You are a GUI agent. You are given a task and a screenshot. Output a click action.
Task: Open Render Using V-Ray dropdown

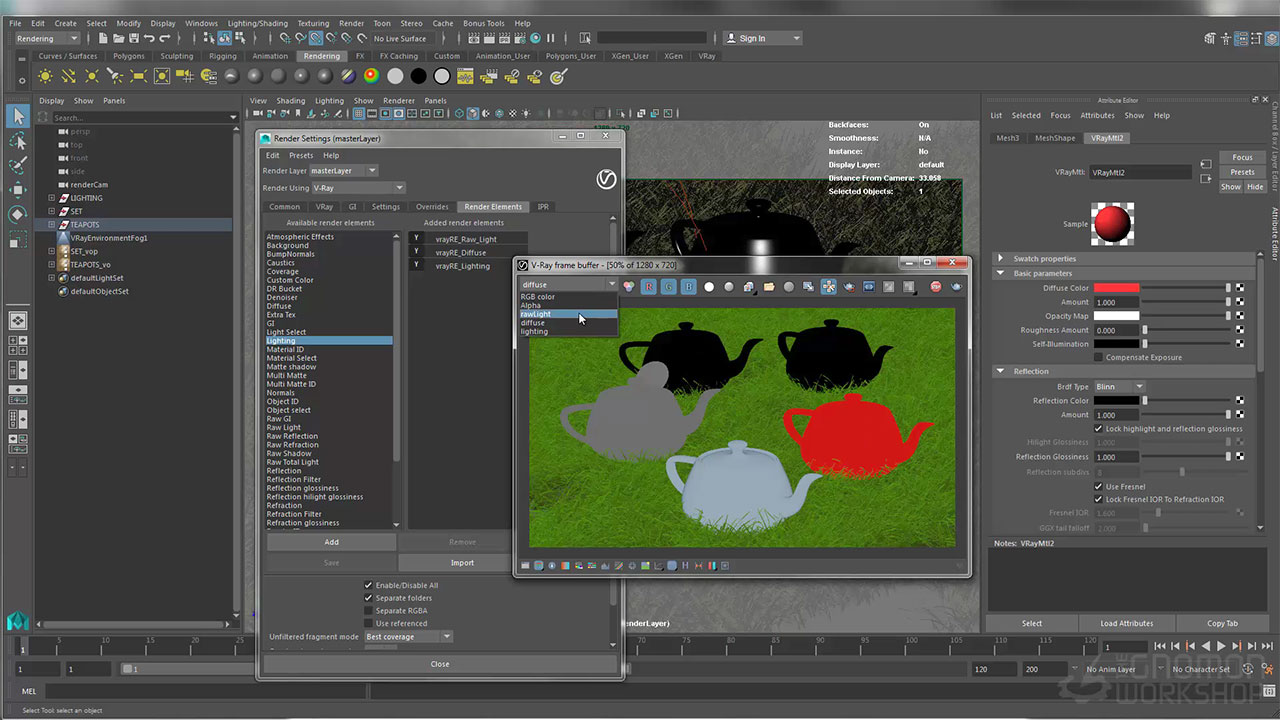point(358,188)
